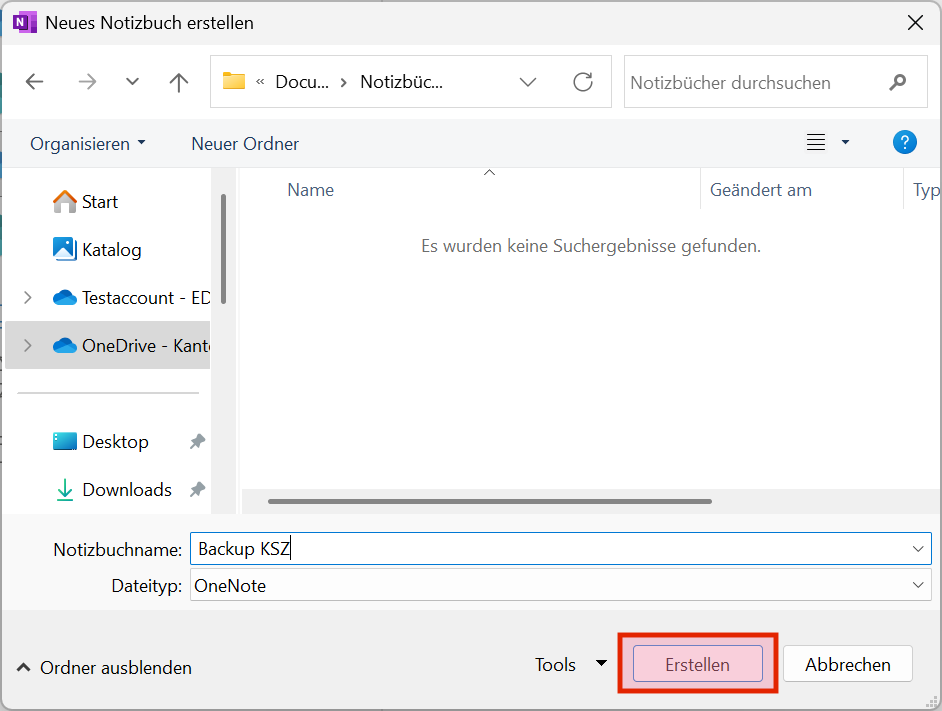Click the folder icon in address bar
Screen dimensions: 942x711
click(234, 81)
